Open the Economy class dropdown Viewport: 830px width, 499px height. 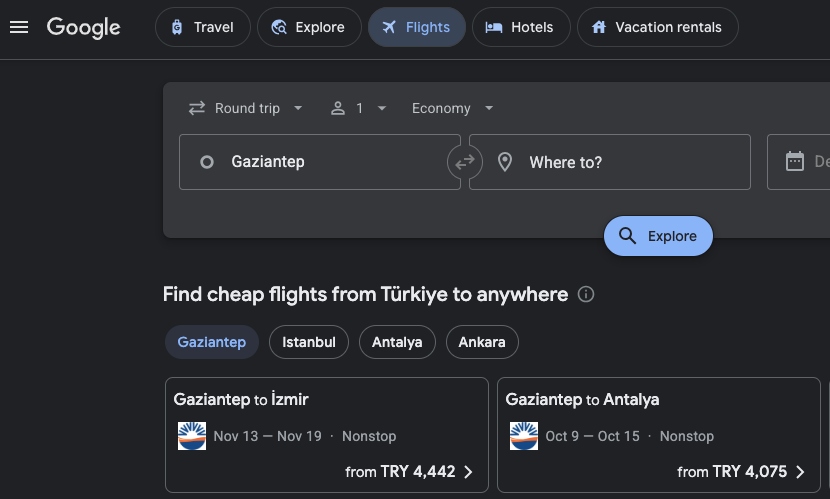click(452, 108)
